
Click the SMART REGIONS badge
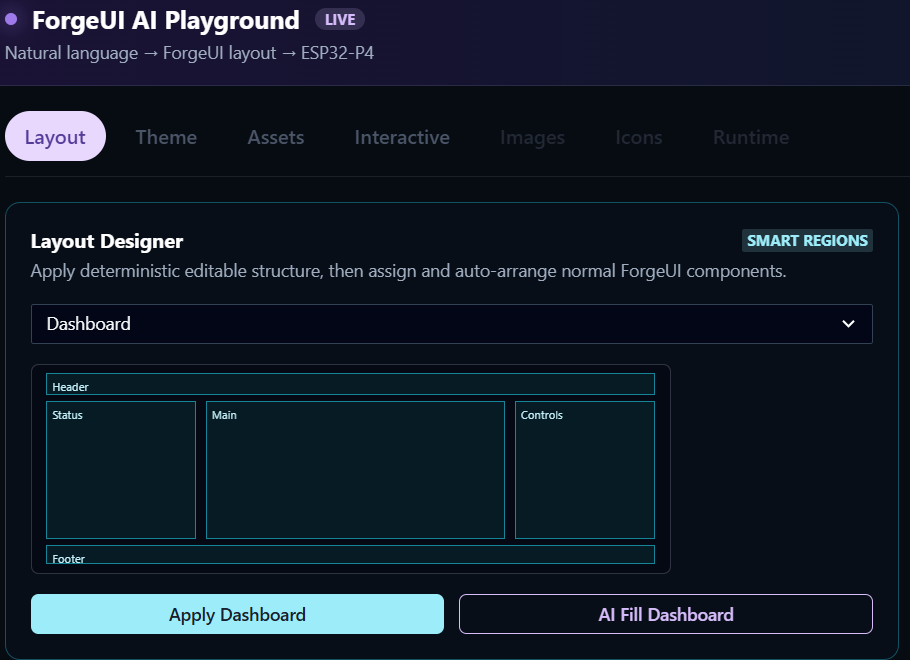click(807, 240)
